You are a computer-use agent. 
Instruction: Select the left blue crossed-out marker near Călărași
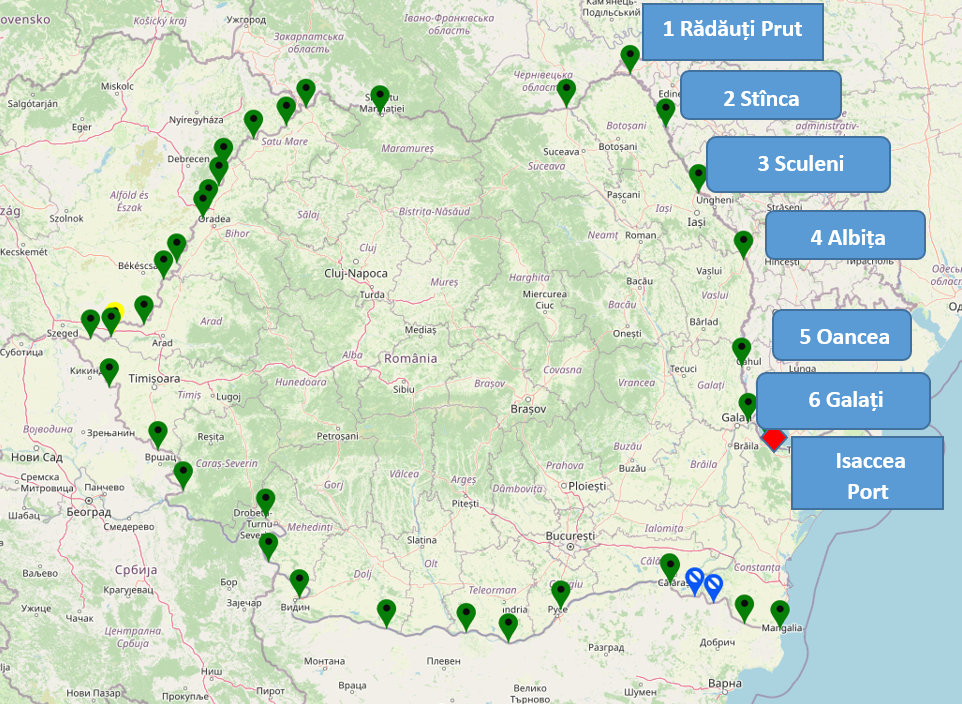[695, 580]
